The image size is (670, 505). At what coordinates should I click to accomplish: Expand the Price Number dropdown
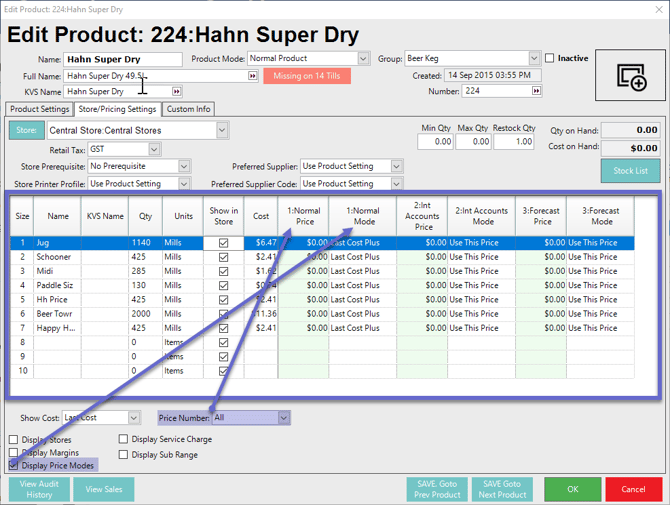[x=283, y=418]
